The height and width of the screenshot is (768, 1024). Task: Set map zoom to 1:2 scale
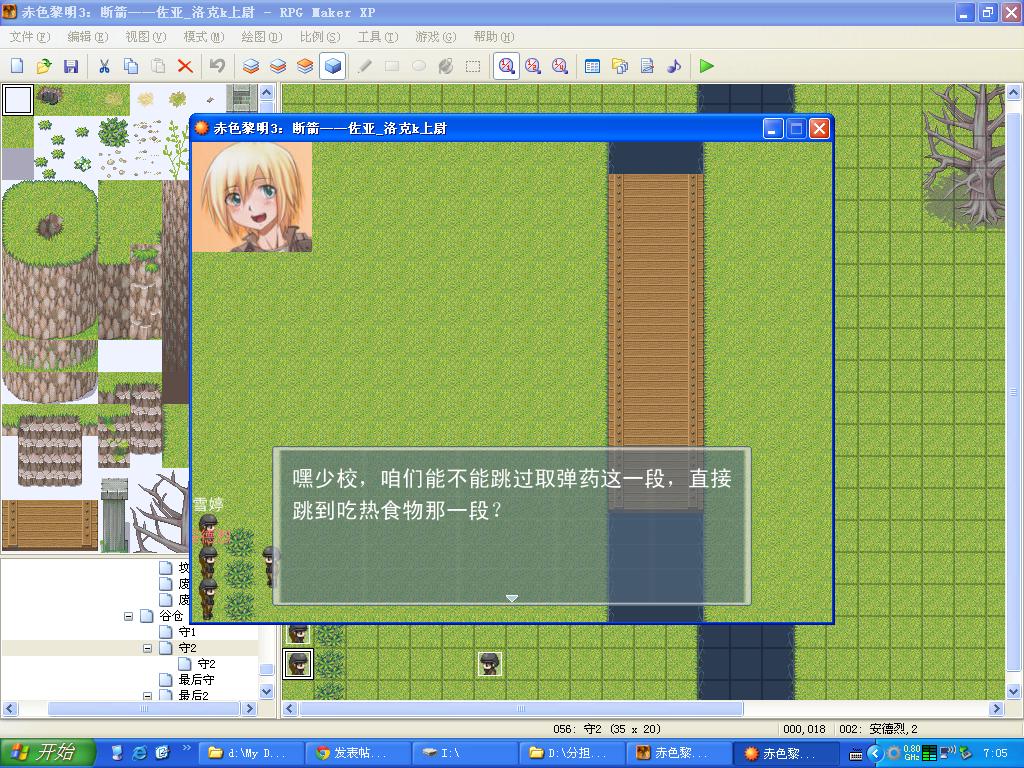coord(533,66)
